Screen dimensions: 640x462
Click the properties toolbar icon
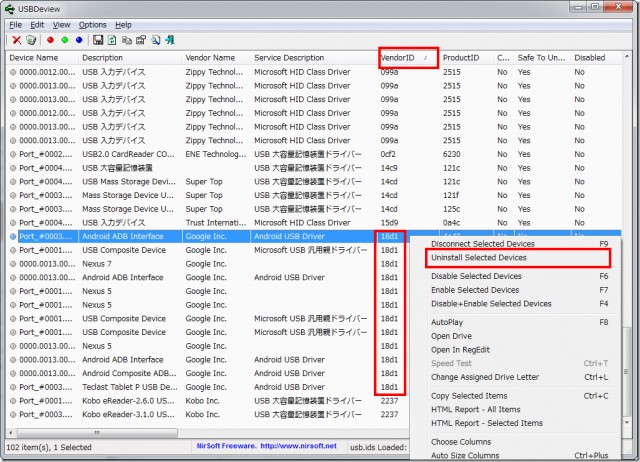(x=141, y=40)
